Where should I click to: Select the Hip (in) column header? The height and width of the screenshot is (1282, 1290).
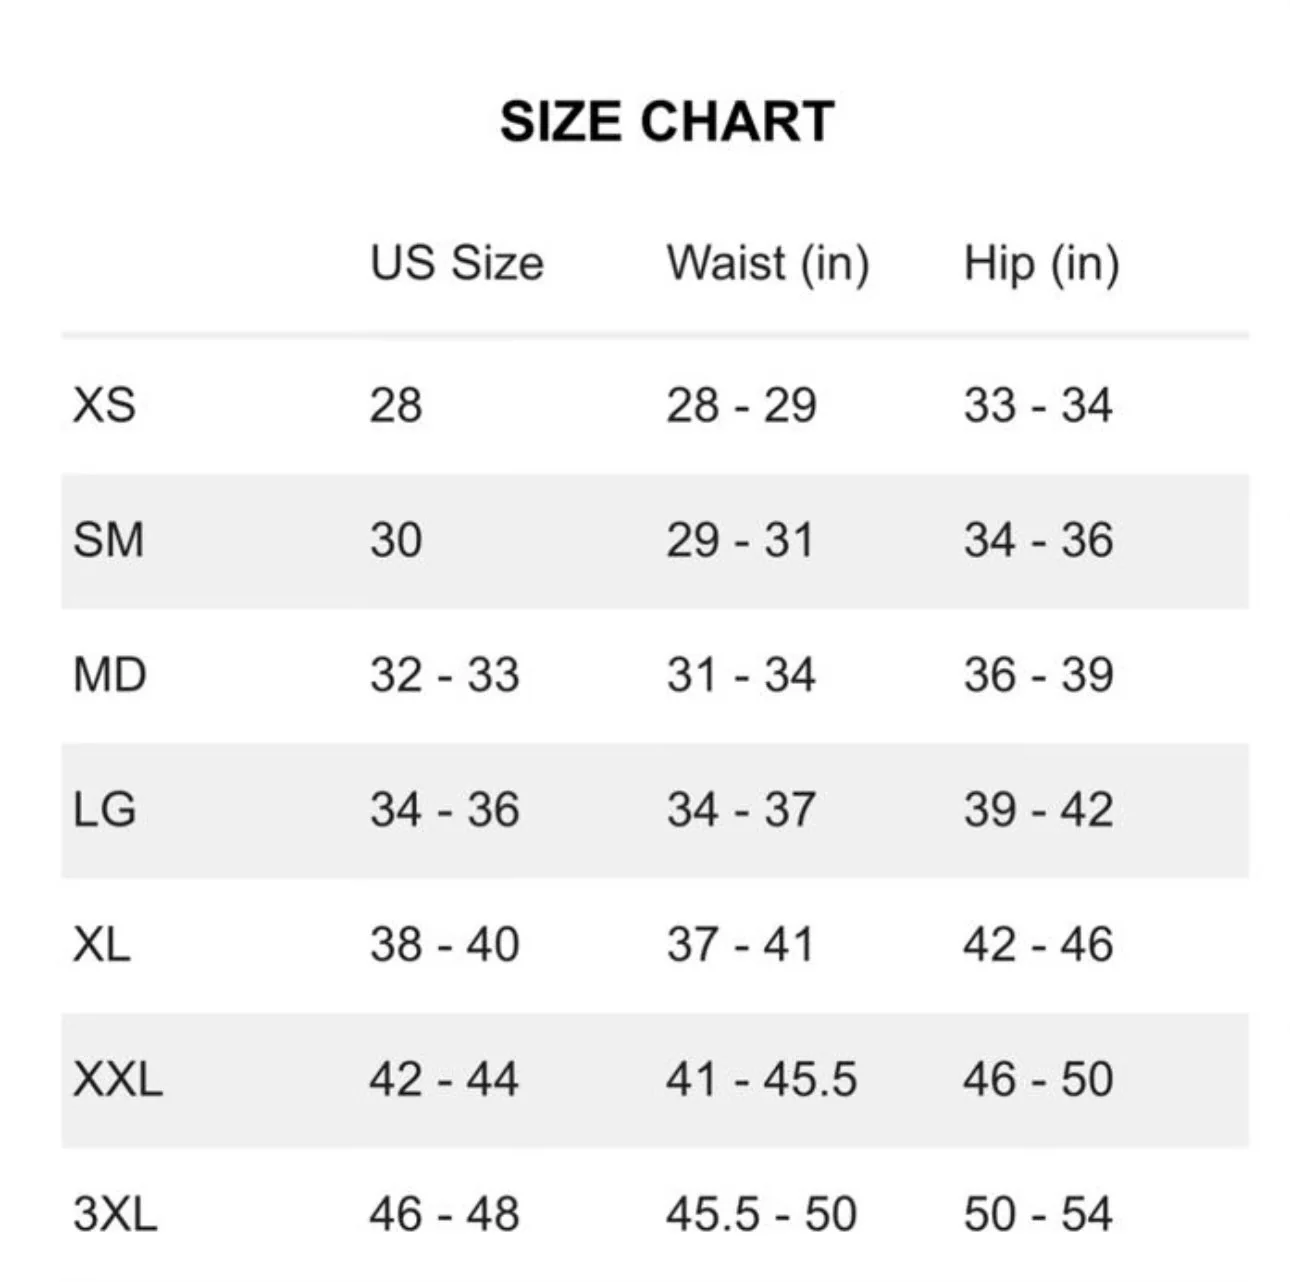click(1041, 264)
